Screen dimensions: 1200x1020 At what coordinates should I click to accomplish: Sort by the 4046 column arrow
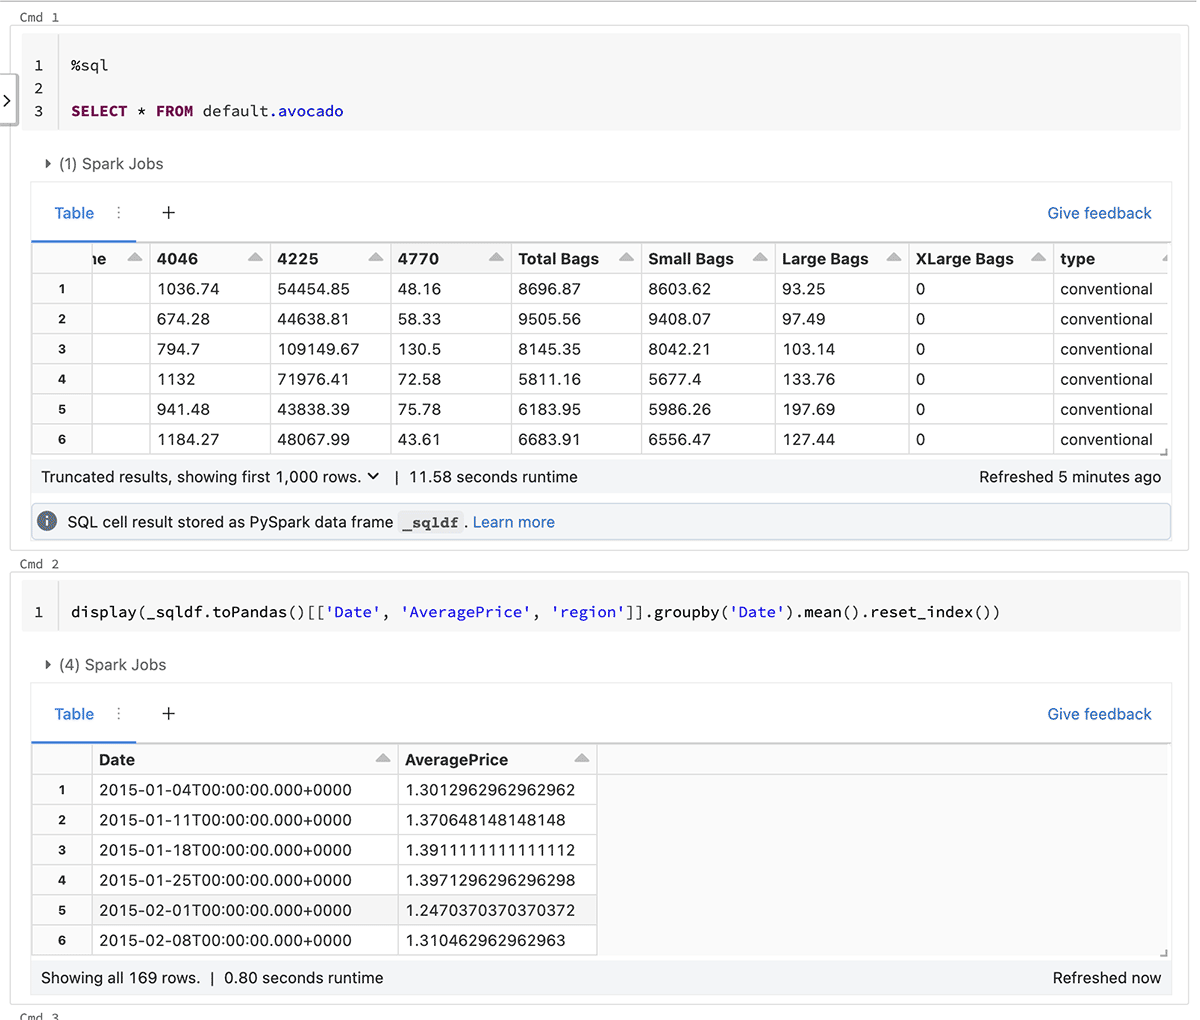click(255, 258)
